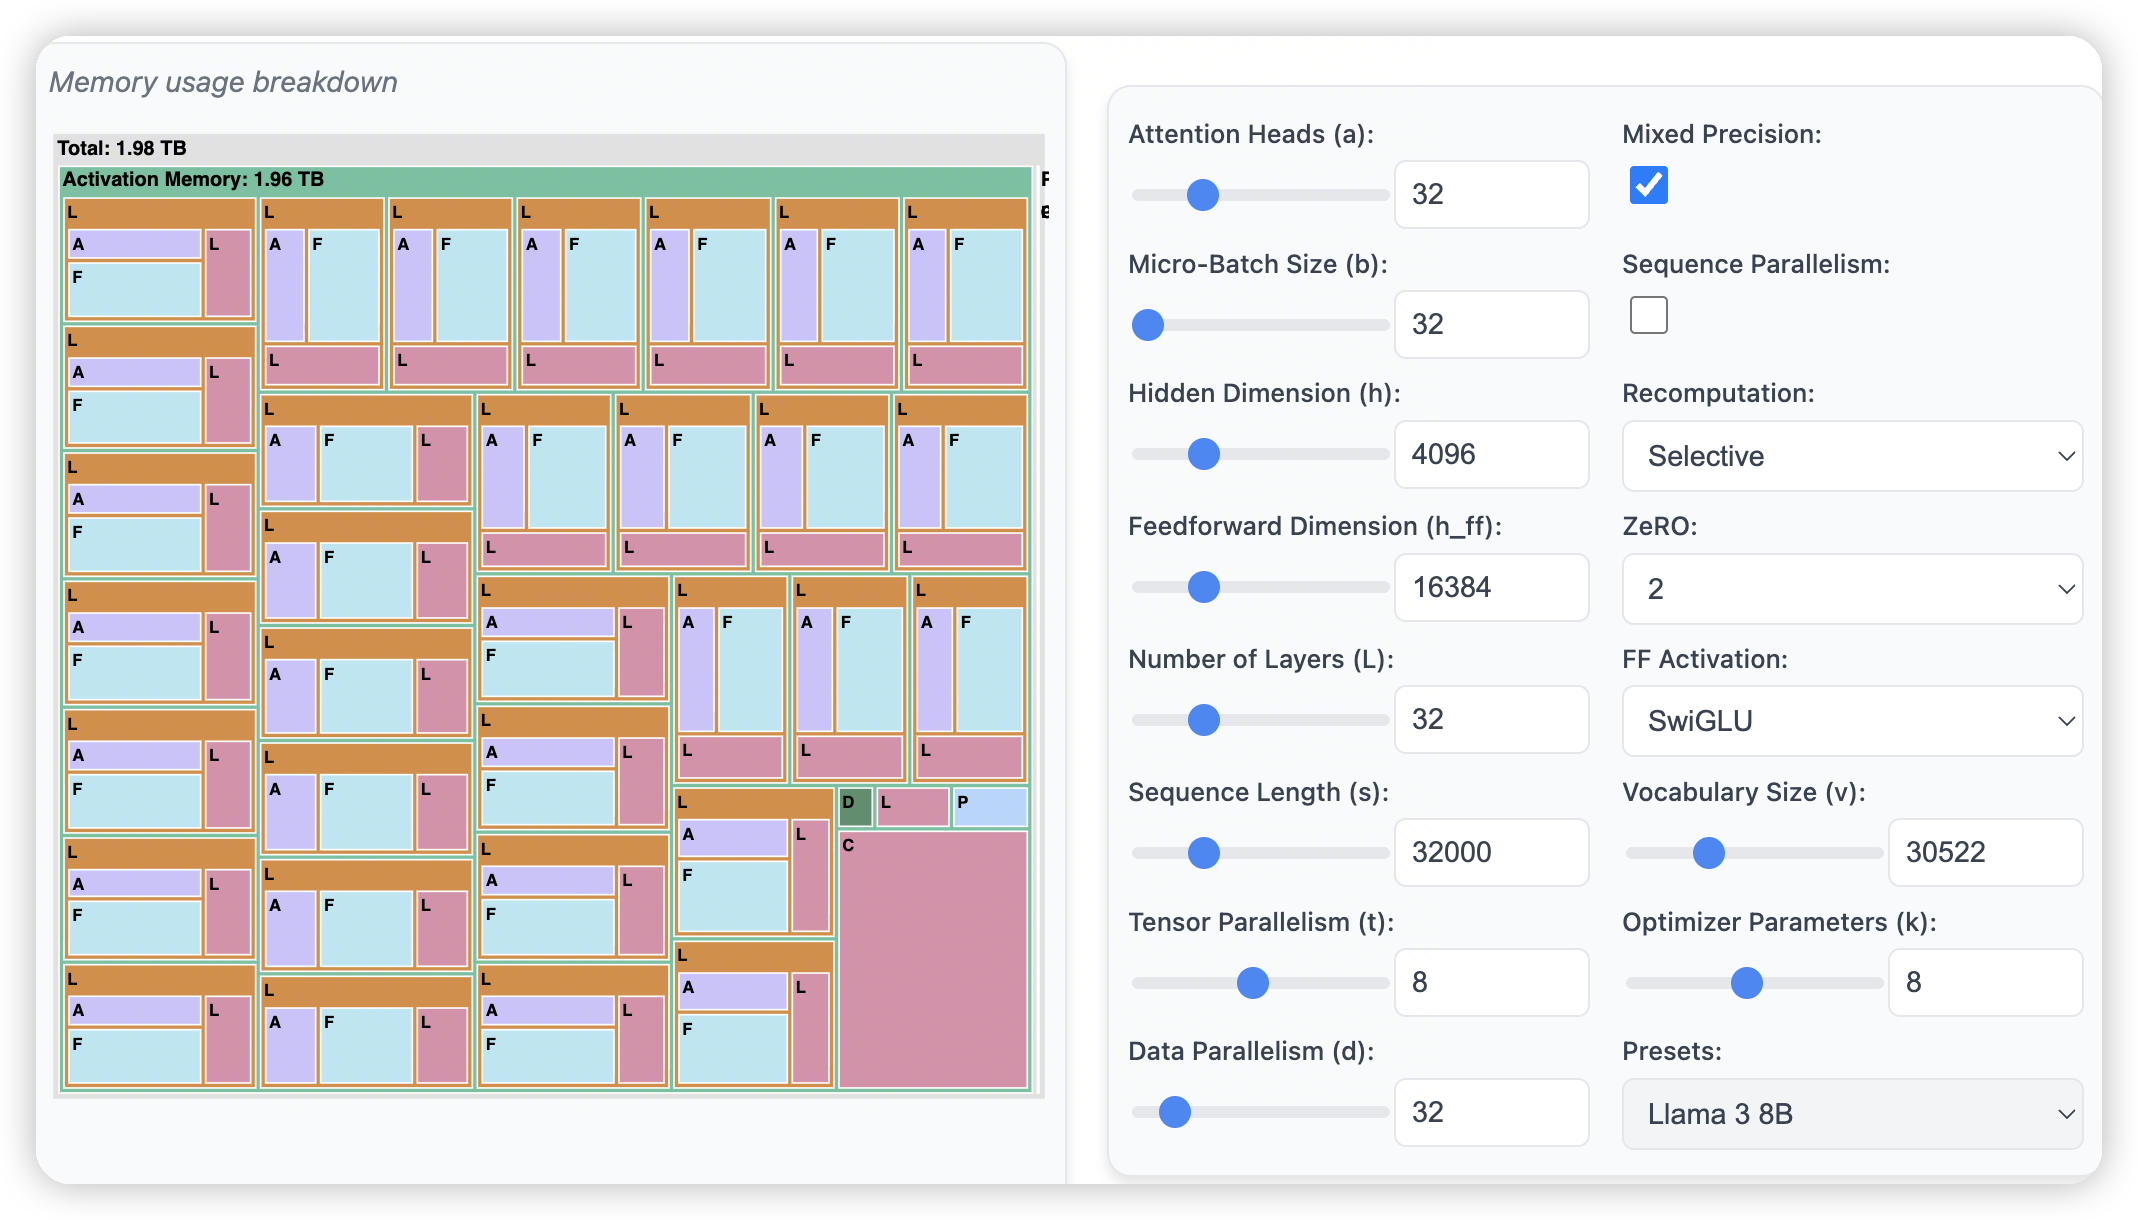Image resolution: width=2138 pixels, height=1220 pixels.
Task: Click the Optimizer Parameters slider thumb
Action: coord(1746,983)
